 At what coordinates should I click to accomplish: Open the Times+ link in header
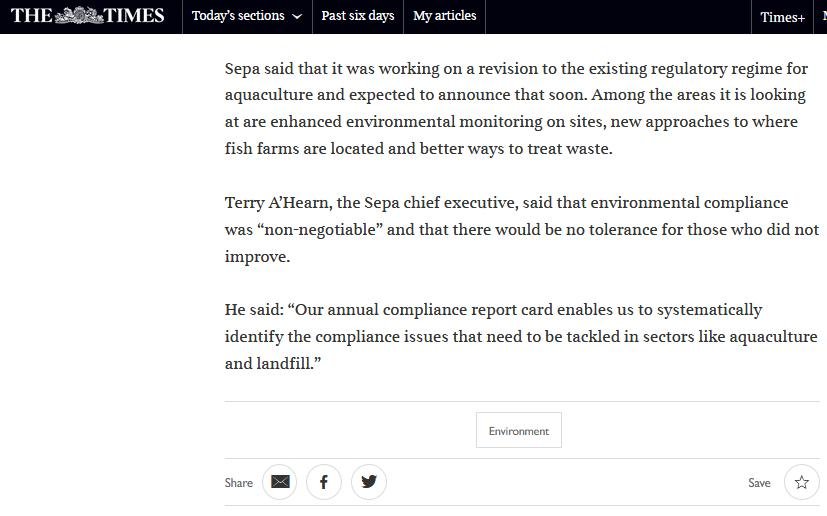[782, 17]
